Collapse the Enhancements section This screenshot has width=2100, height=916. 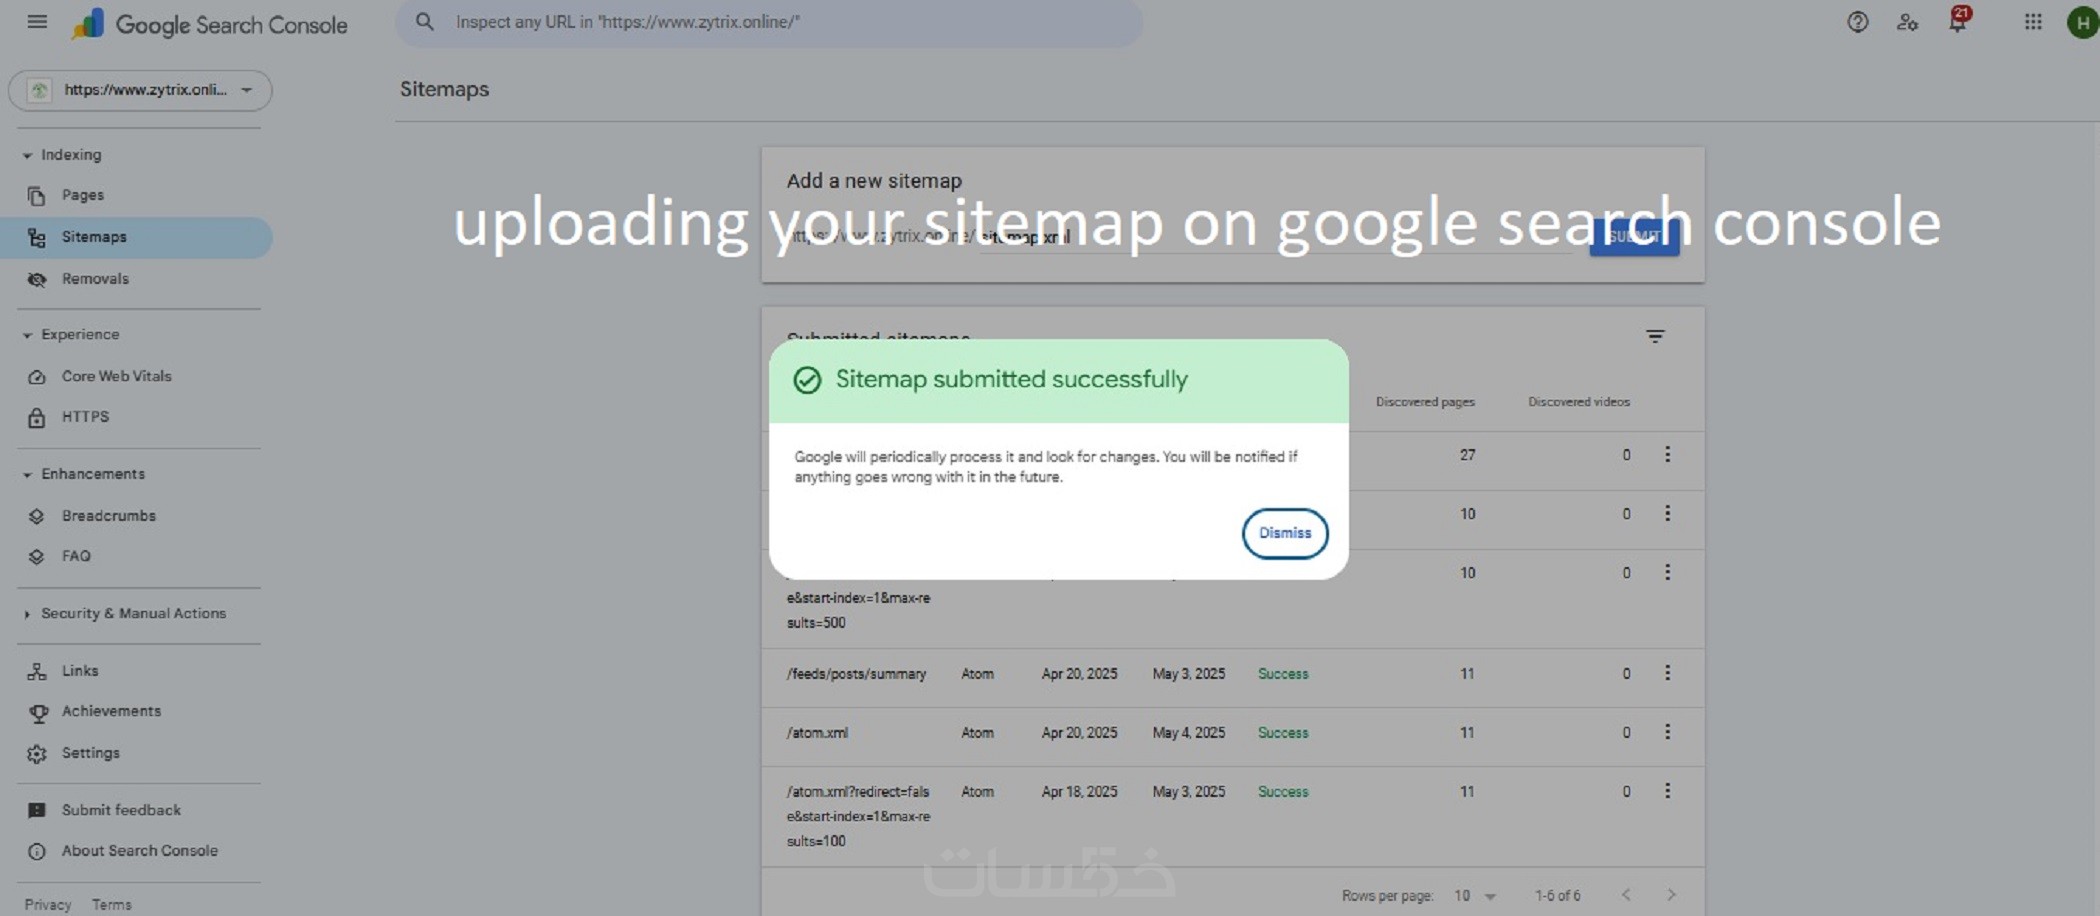tap(28, 475)
